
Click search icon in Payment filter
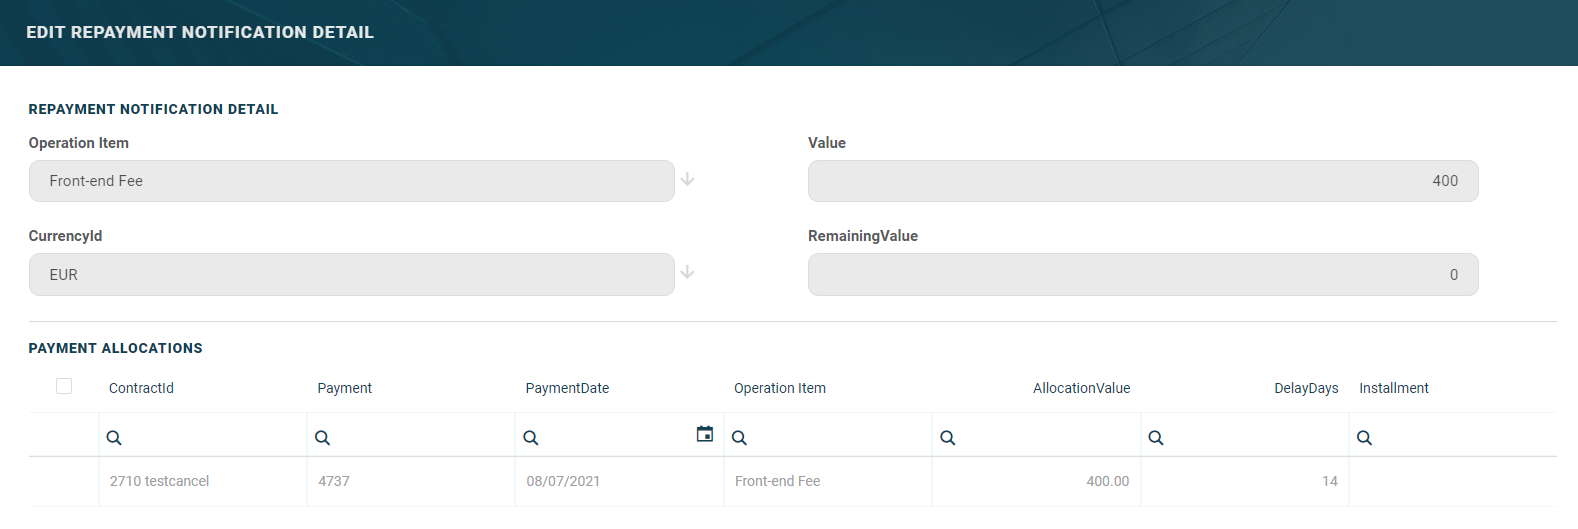pyautogui.click(x=322, y=438)
